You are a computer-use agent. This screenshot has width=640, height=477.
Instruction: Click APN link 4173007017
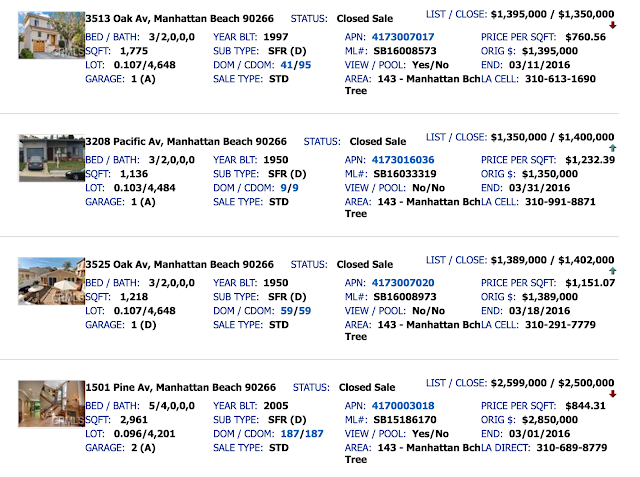pyautogui.click(x=403, y=37)
